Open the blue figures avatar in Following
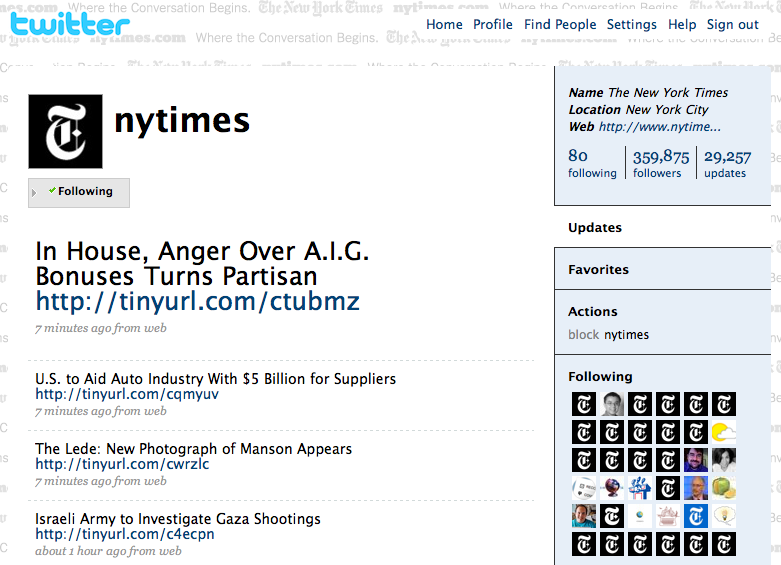This screenshot has height=565, width=781. coord(640,488)
